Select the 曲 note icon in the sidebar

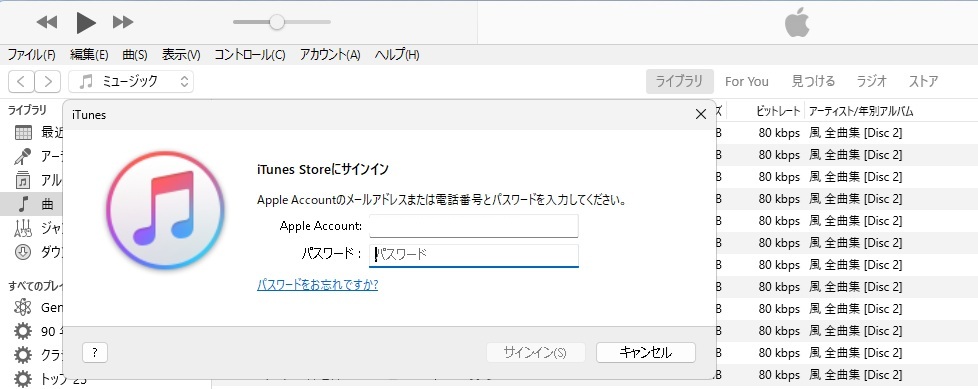pyautogui.click(x=23, y=204)
